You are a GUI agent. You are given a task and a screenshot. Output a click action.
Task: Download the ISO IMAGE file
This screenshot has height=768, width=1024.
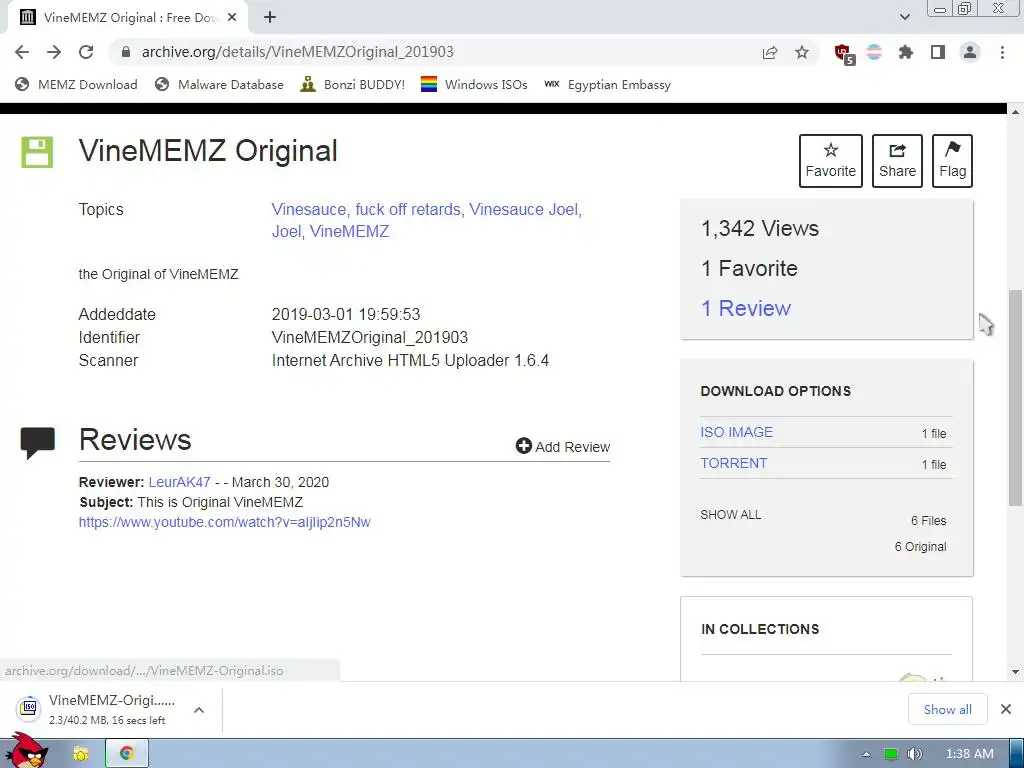[x=737, y=432]
